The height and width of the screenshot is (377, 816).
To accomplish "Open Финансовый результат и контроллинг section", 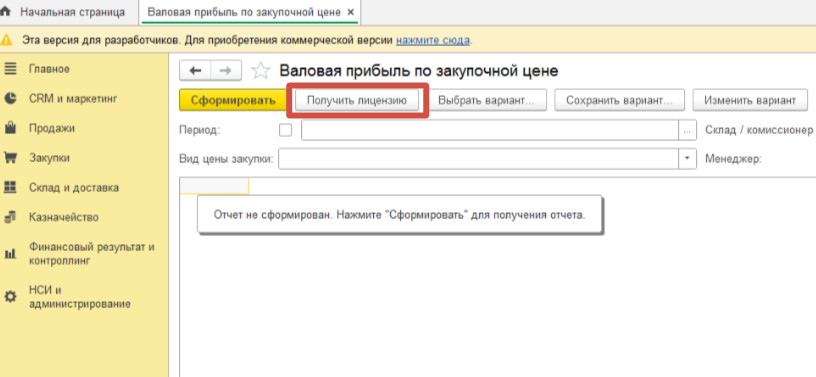I will [x=92, y=254].
